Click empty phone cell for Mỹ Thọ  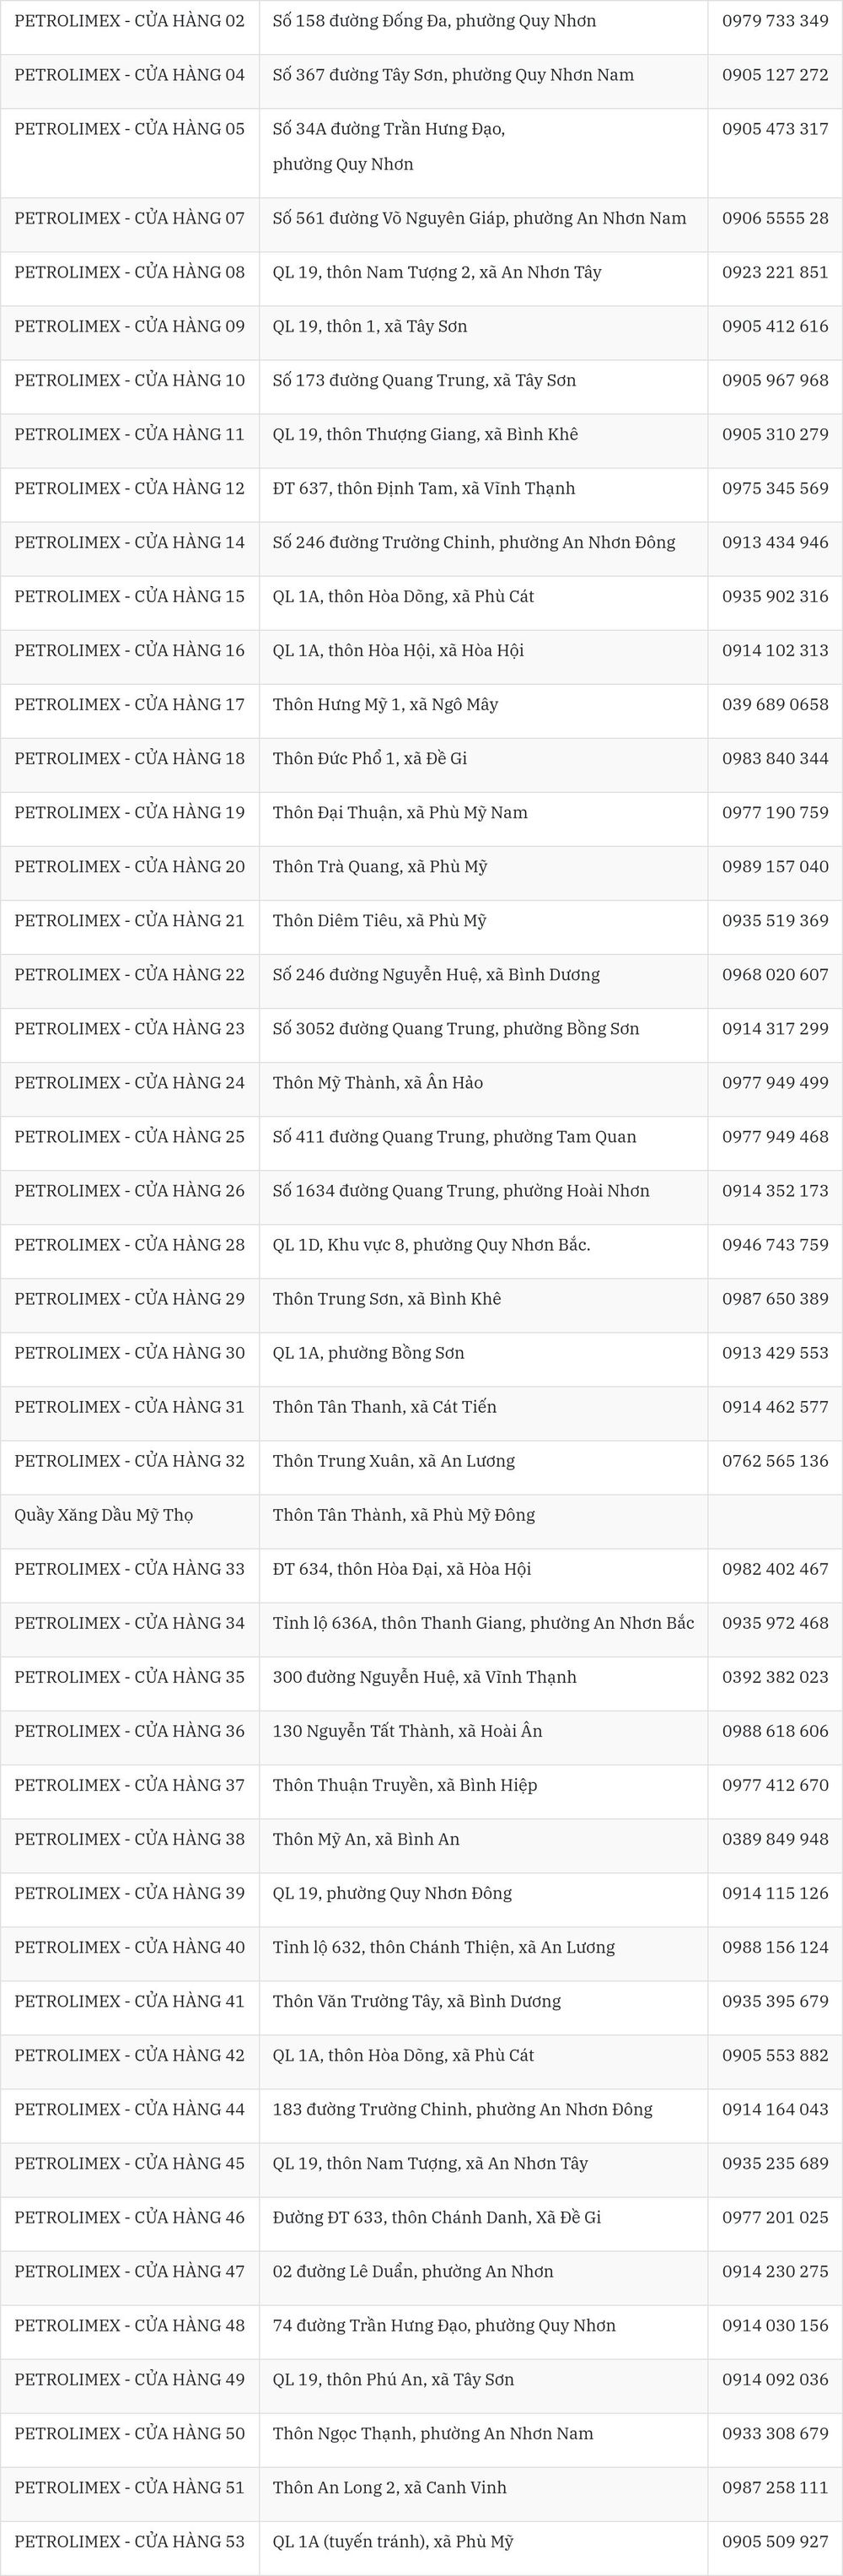[x=775, y=1521]
